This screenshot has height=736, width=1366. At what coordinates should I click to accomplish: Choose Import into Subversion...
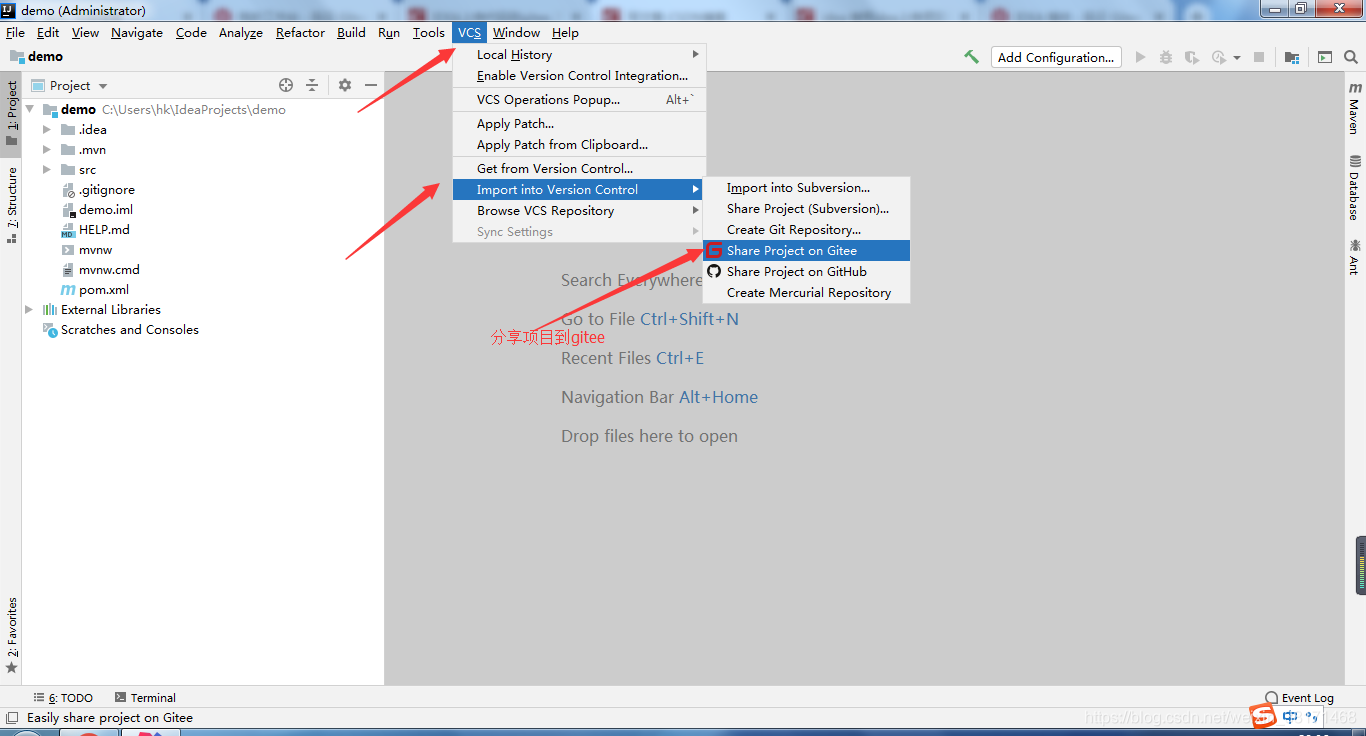[x=807, y=187]
